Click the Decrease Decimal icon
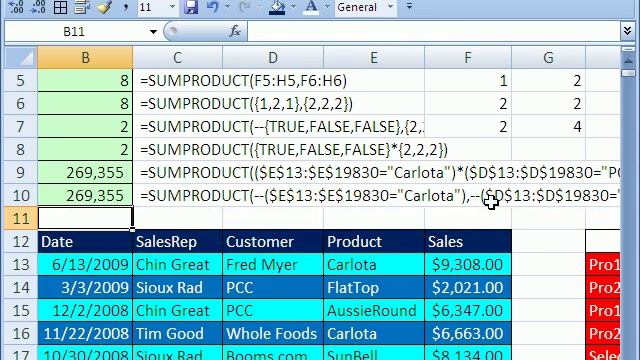The width and height of the screenshot is (640, 360). (x=38, y=7)
